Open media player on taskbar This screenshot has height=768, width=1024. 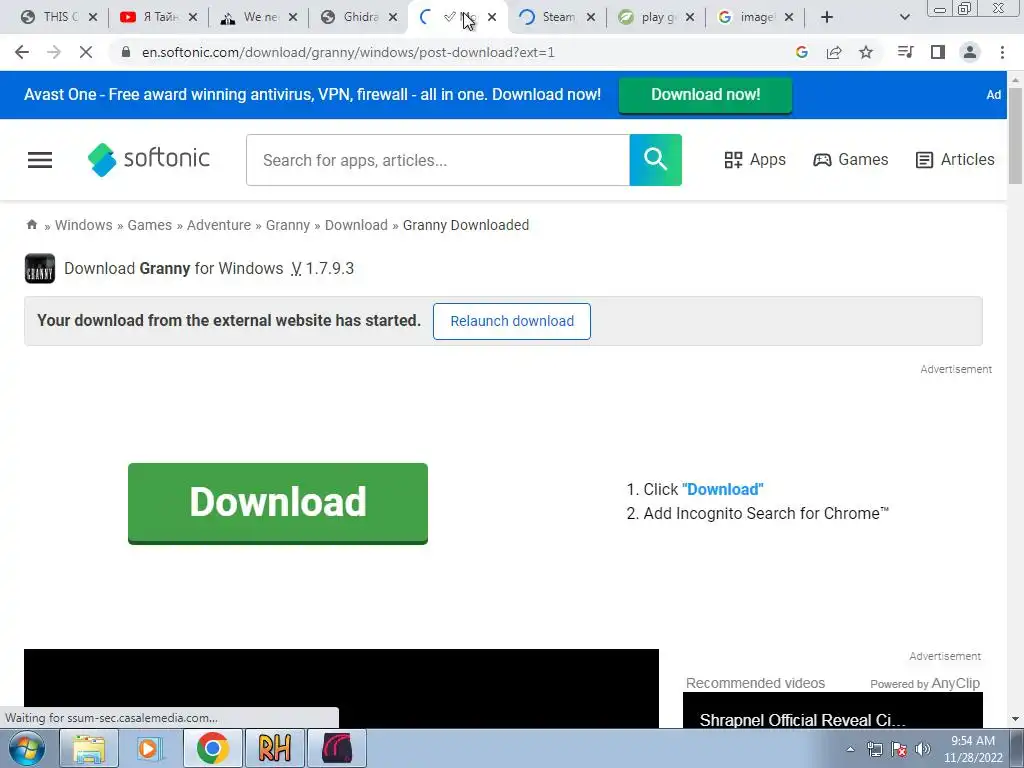coord(149,748)
